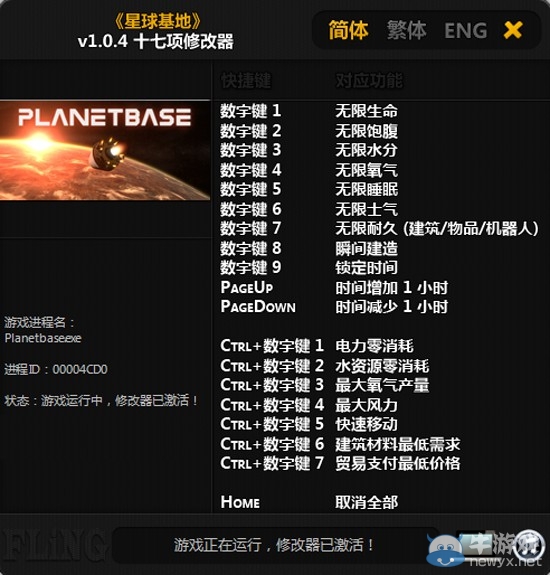The width and height of the screenshot is (550, 575).
Task: Click the 《星球基地》 title text
Action: [x=158, y=21]
